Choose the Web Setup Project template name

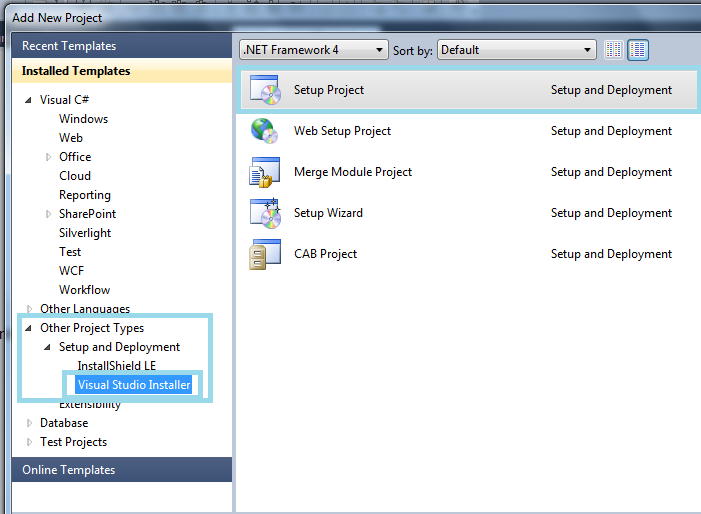tap(342, 131)
